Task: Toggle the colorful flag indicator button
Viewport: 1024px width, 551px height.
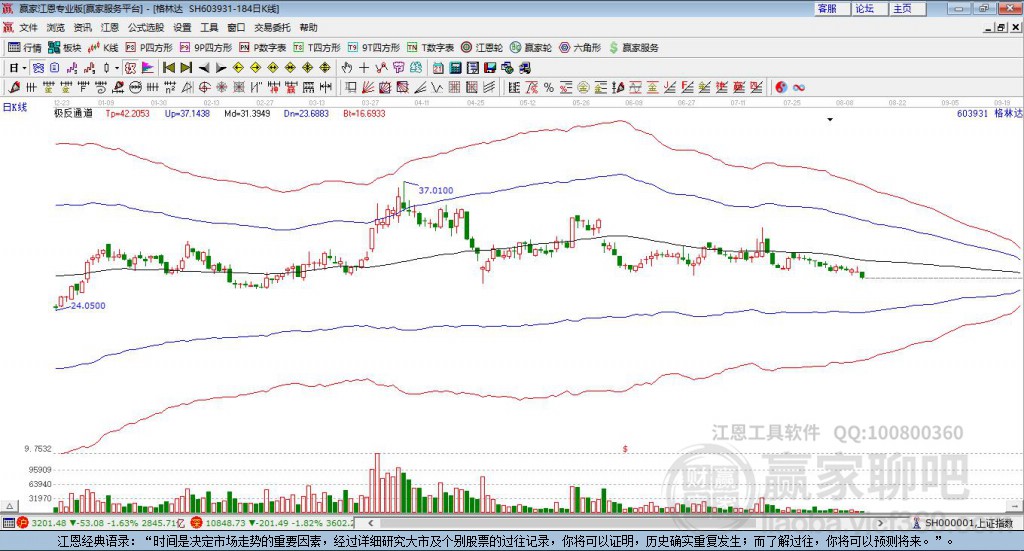Action: point(148,68)
